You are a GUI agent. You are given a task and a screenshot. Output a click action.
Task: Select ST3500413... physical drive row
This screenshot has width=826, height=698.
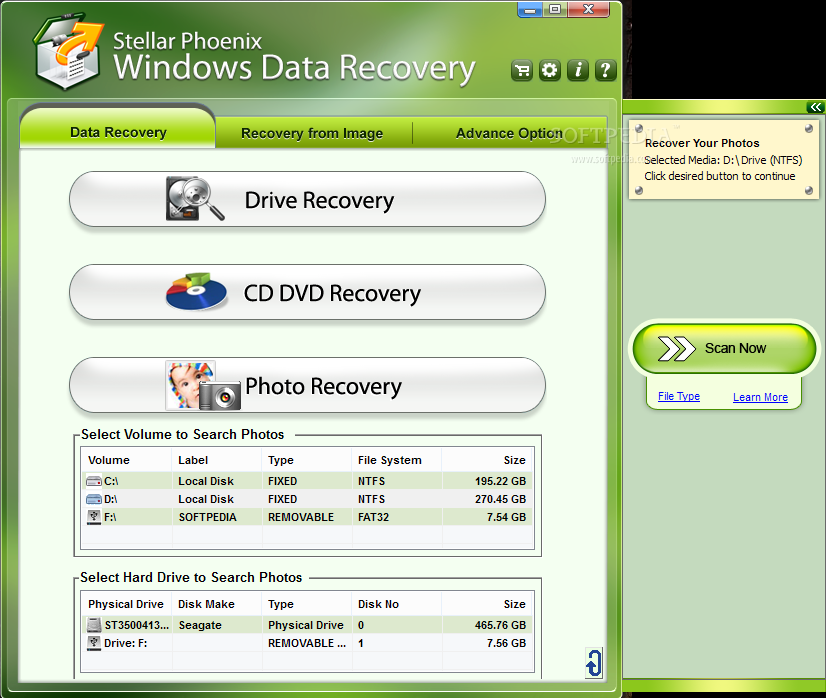(x=307, y=625)
